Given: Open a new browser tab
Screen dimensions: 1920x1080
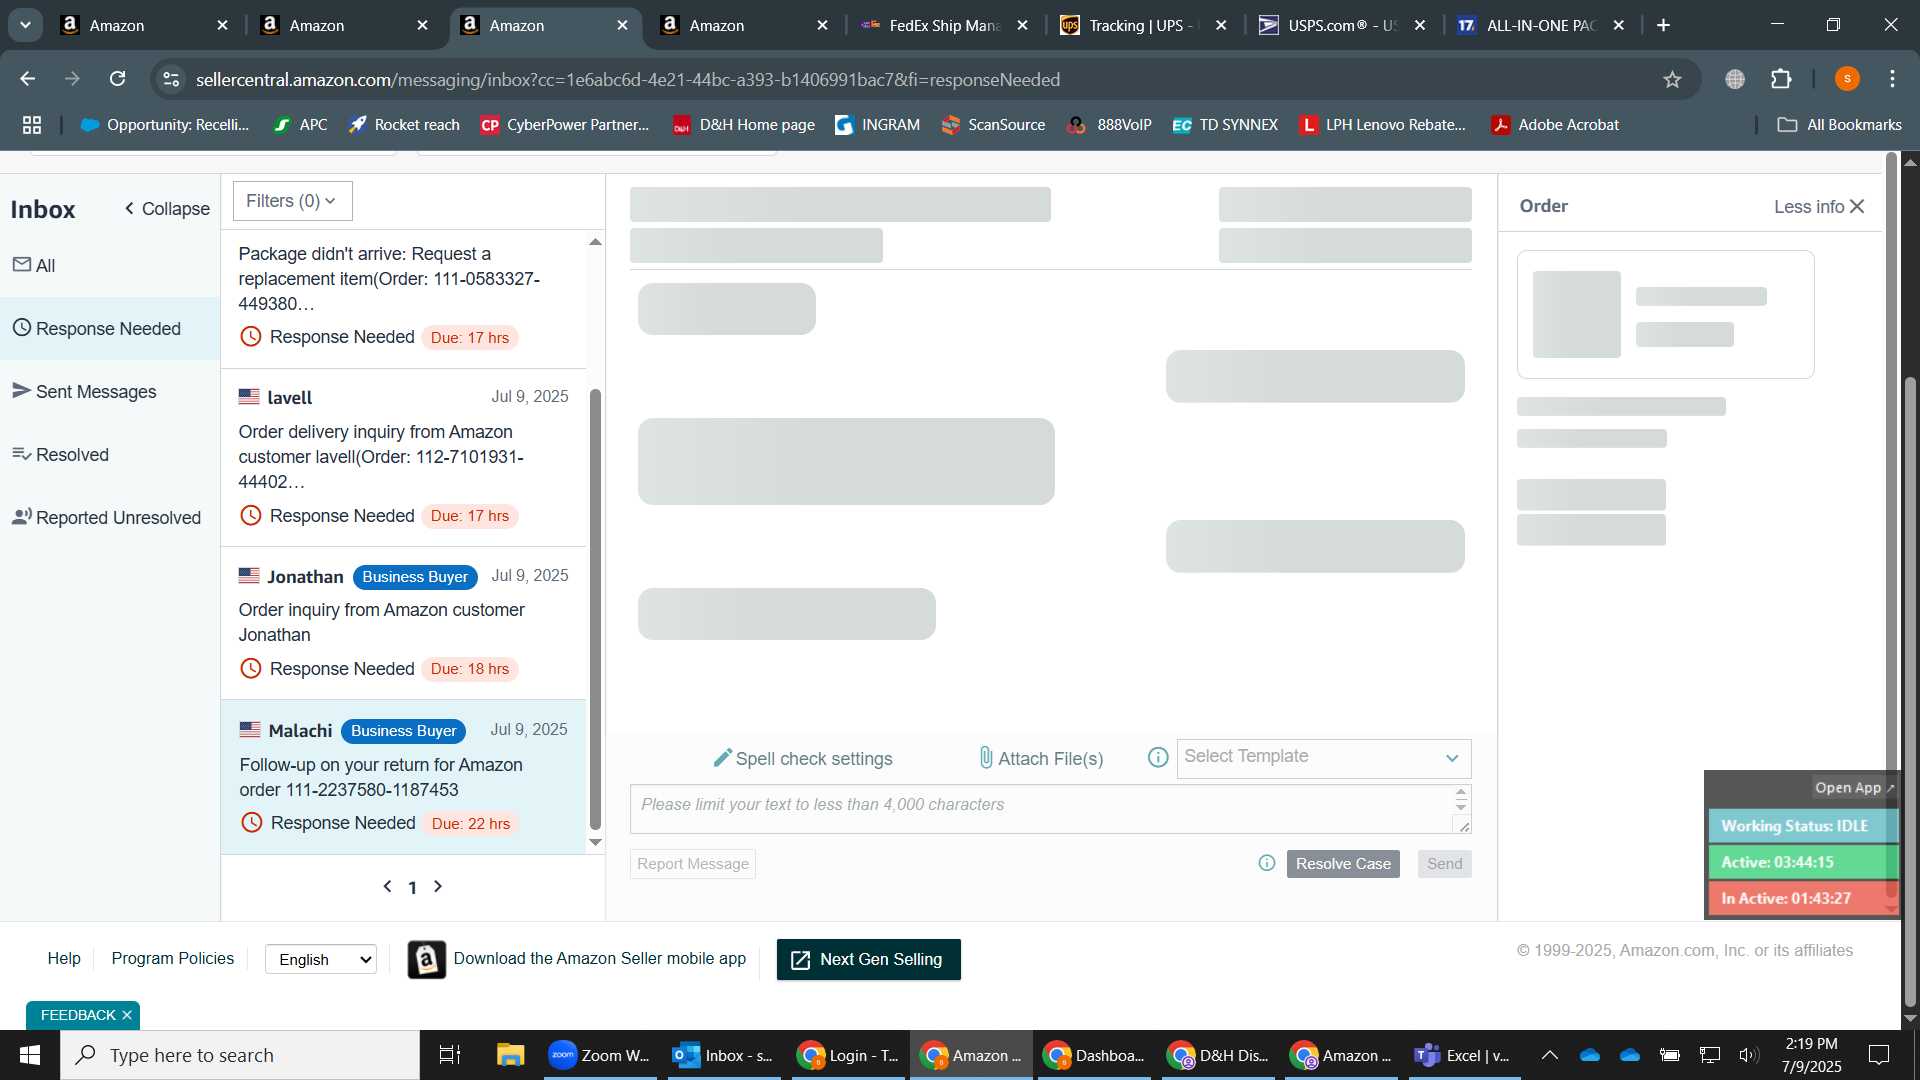Looking at the screenshot, I should (x=1663, y=25).
